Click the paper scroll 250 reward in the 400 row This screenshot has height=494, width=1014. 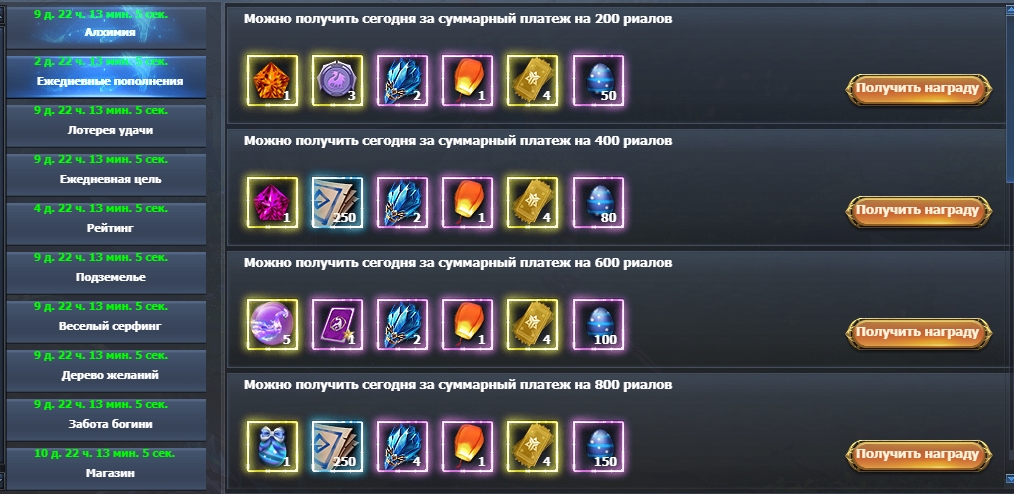tap(338, 202)
